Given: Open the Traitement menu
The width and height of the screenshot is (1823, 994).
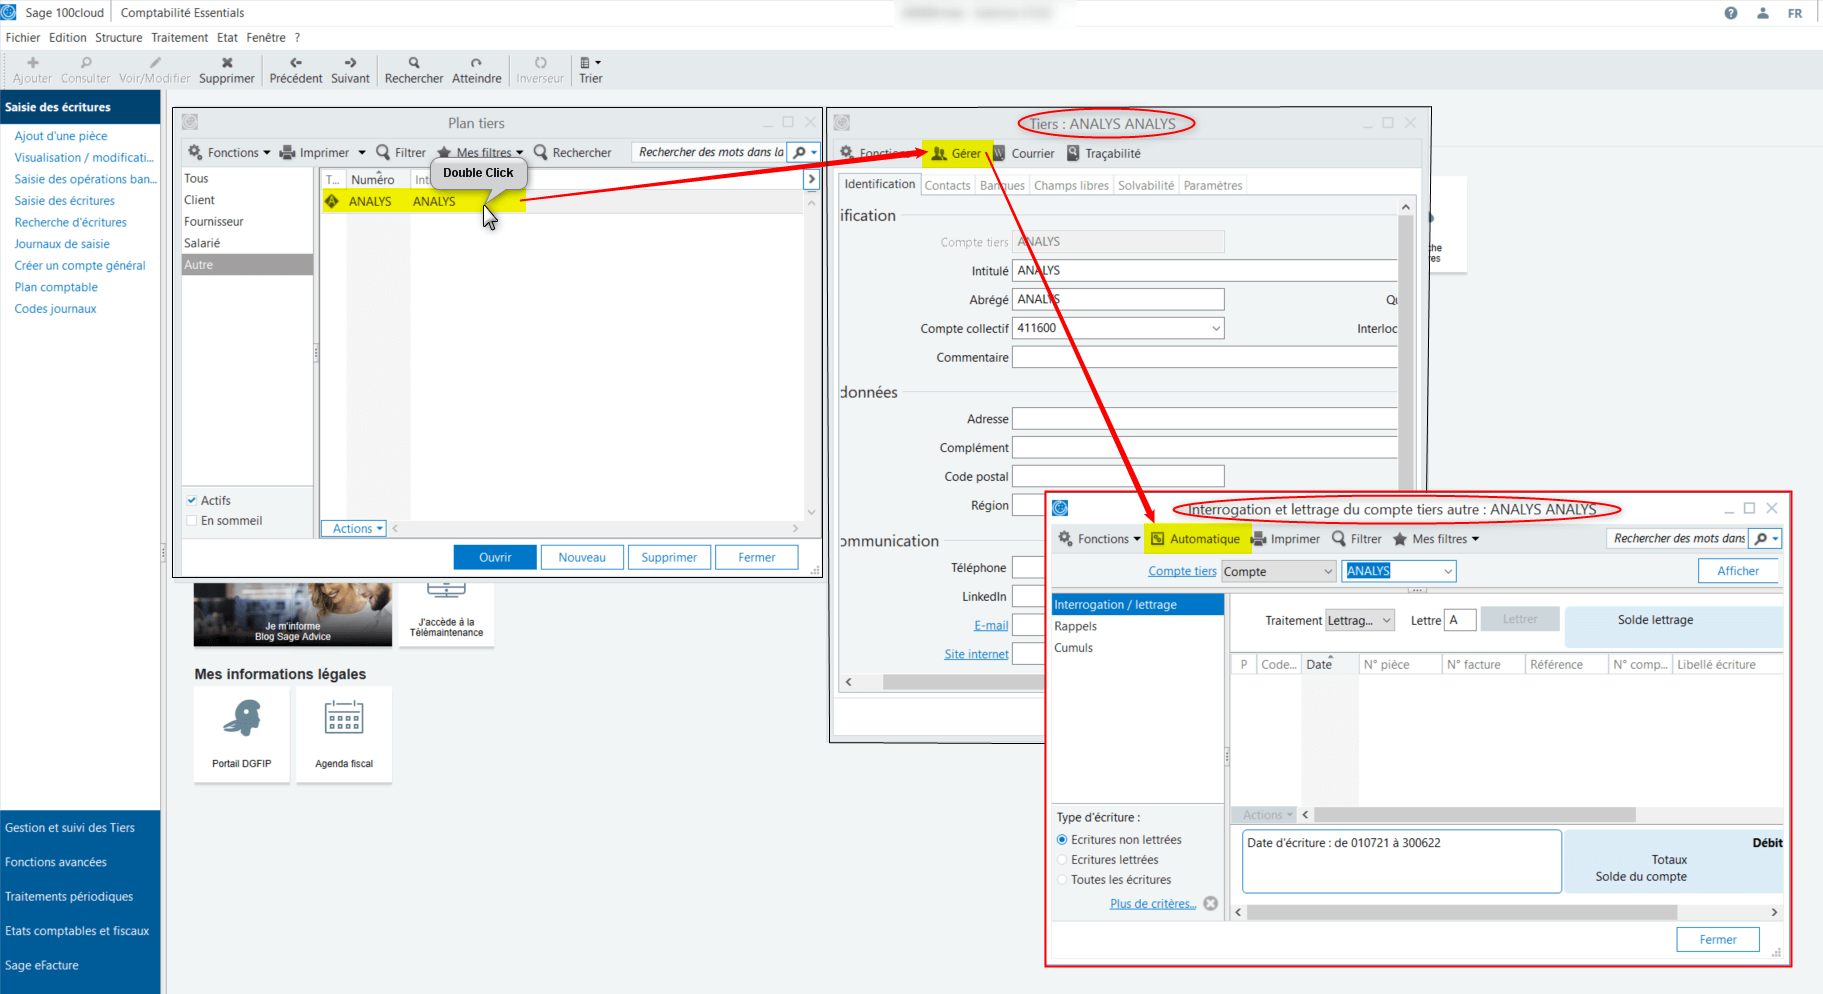Looking at the screenshot, I should (x=180, y=38).
